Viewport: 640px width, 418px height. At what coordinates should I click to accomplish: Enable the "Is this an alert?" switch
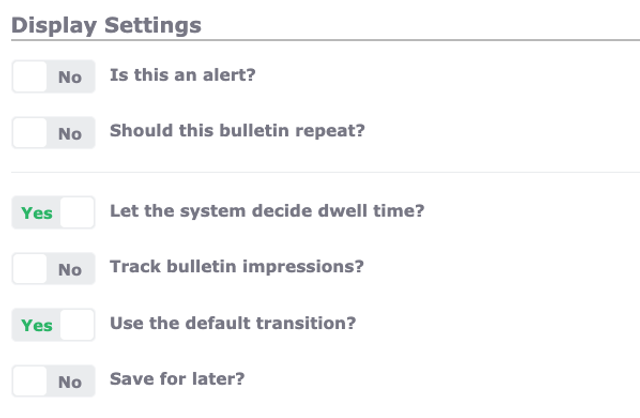pyautogui.click(x=53, y=77)
